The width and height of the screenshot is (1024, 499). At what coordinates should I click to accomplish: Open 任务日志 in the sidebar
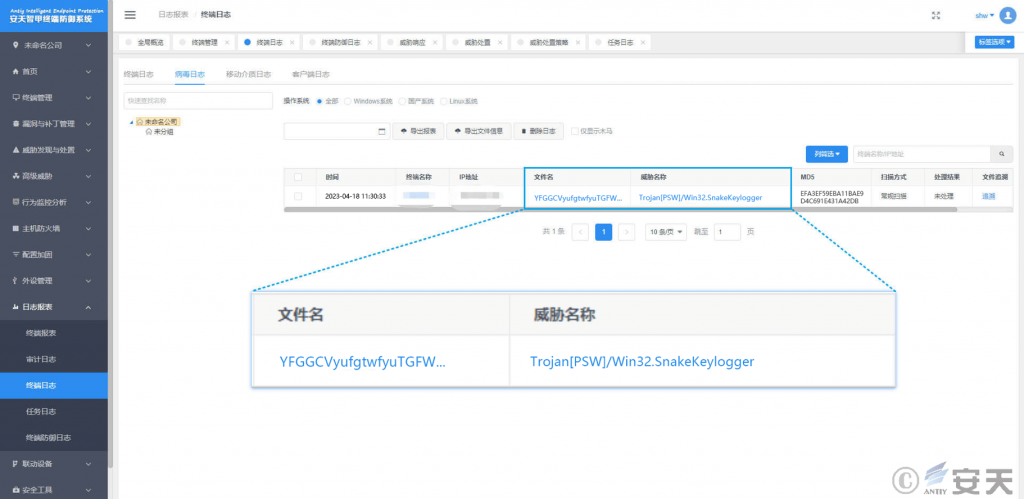(40, 411)
